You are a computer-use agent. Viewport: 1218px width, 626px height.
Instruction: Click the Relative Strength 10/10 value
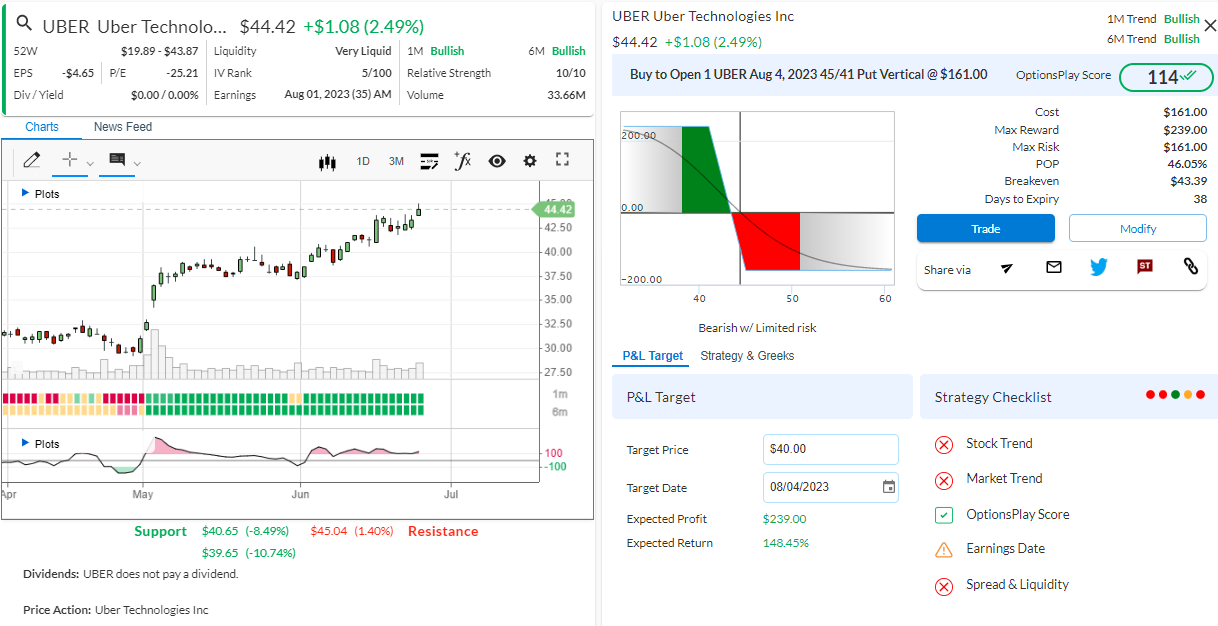click(x=571, y=73)
